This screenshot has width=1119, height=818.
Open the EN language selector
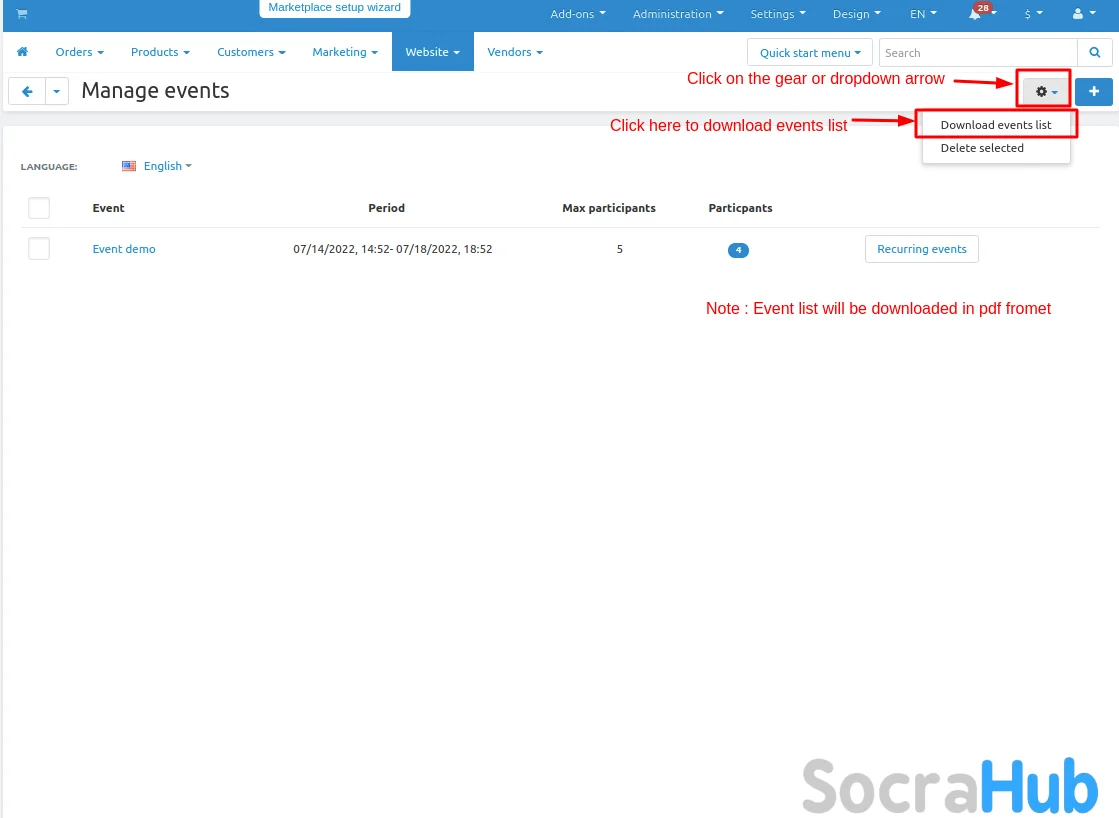pyautogui.click(x=923, y=14)
